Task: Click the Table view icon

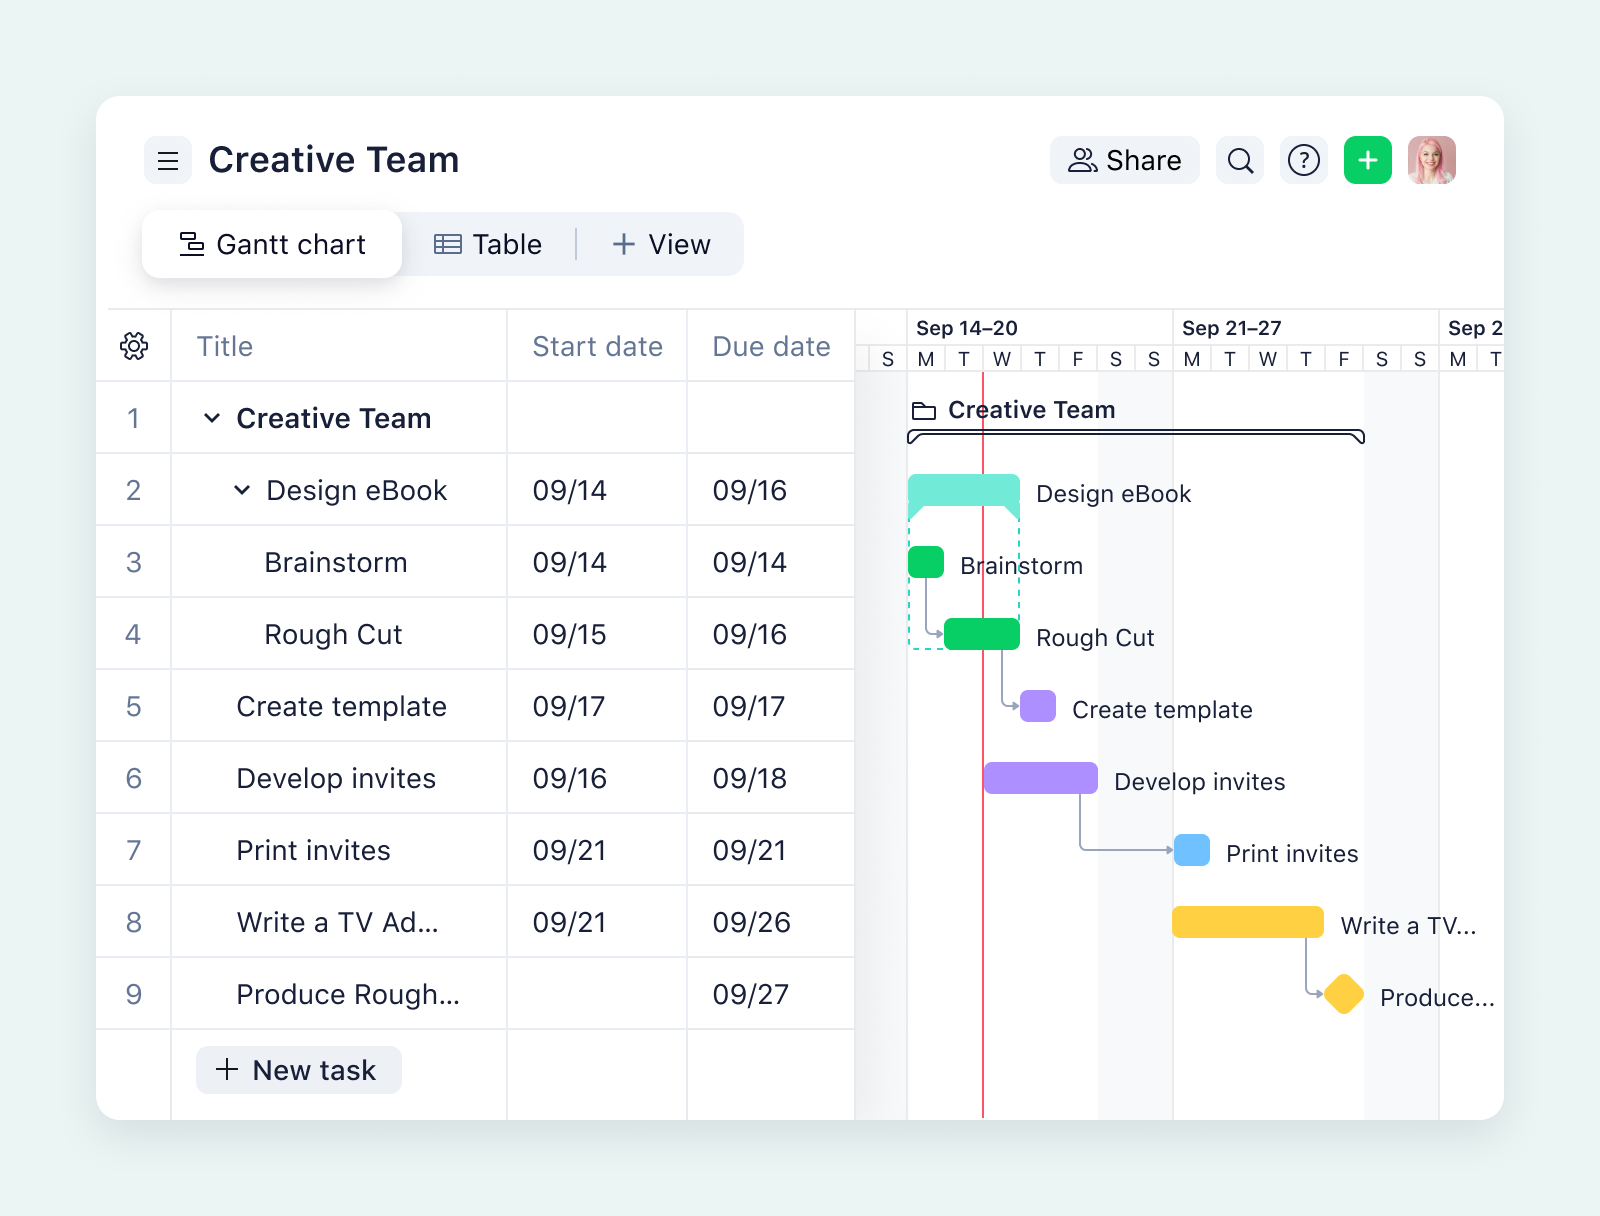Action: 447,244
